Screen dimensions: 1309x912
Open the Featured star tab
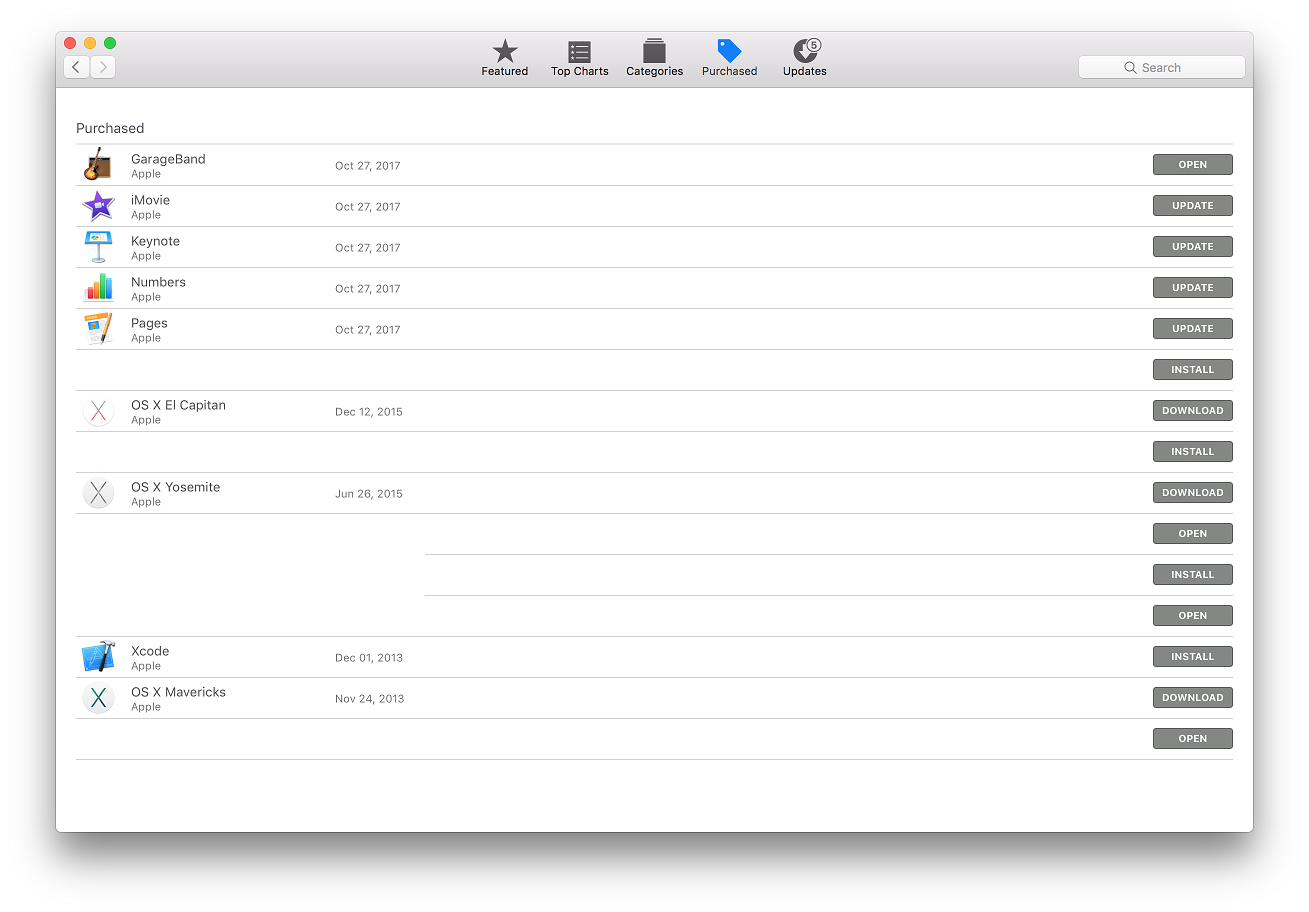(x=505, y=58)
